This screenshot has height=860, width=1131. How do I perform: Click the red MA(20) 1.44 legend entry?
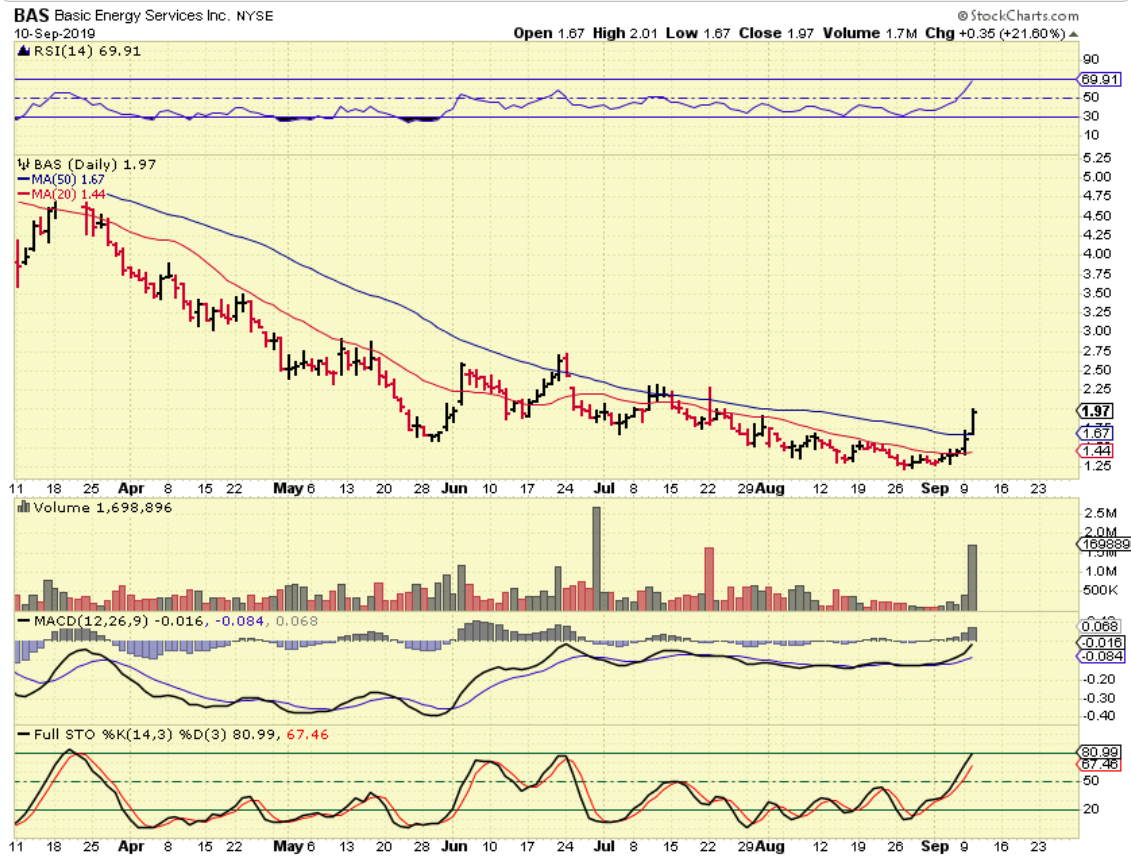coord(61,194)
